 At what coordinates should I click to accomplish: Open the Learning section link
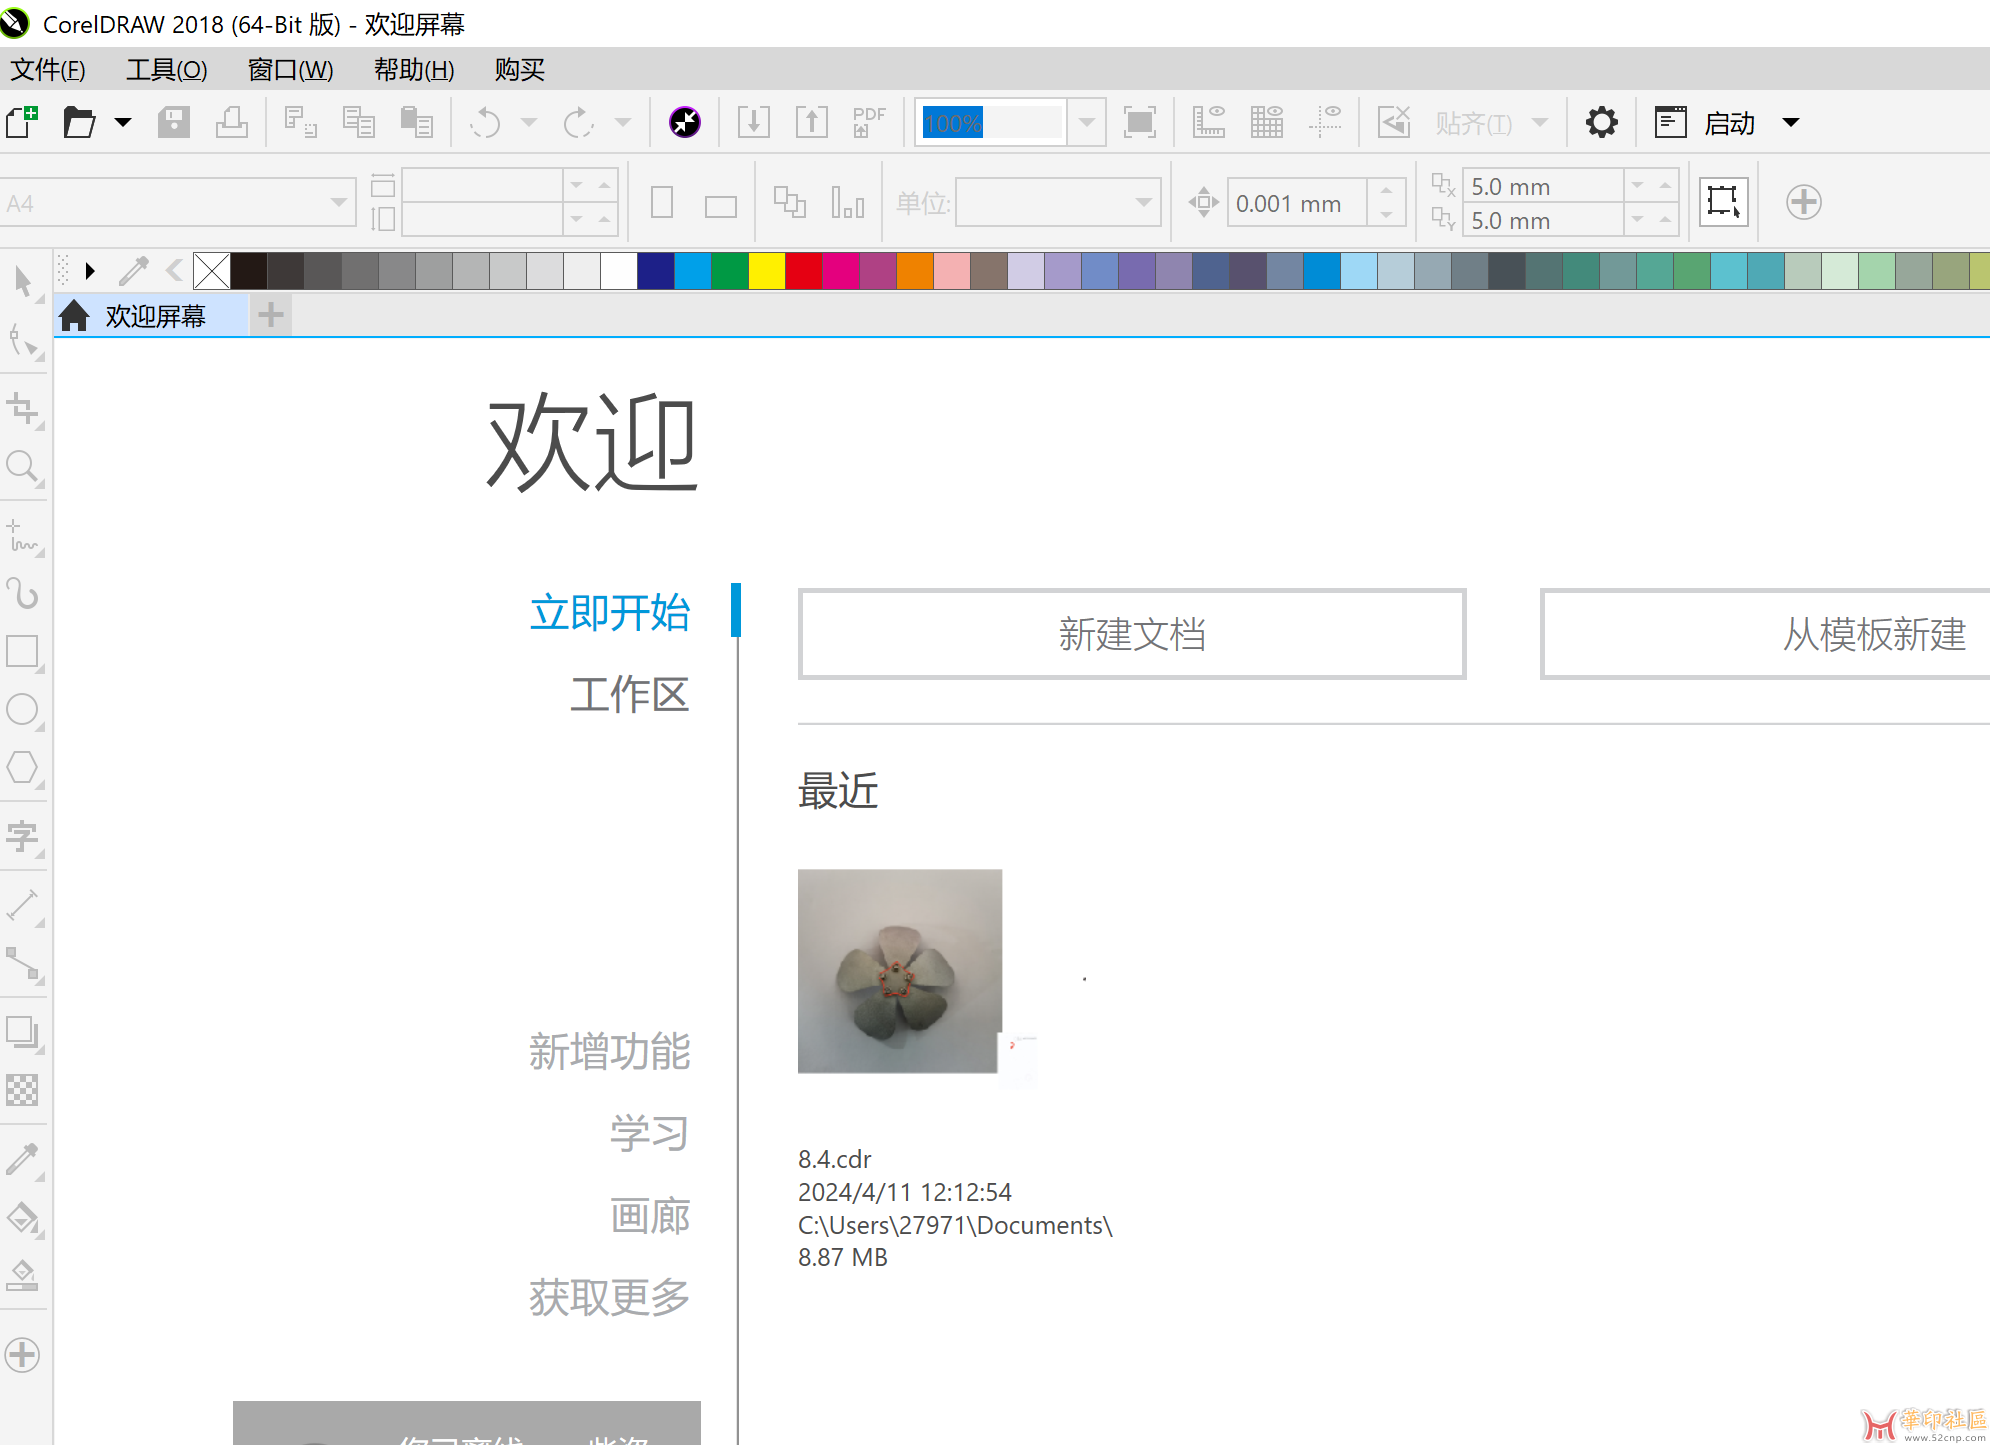(x=650, y=1133)
